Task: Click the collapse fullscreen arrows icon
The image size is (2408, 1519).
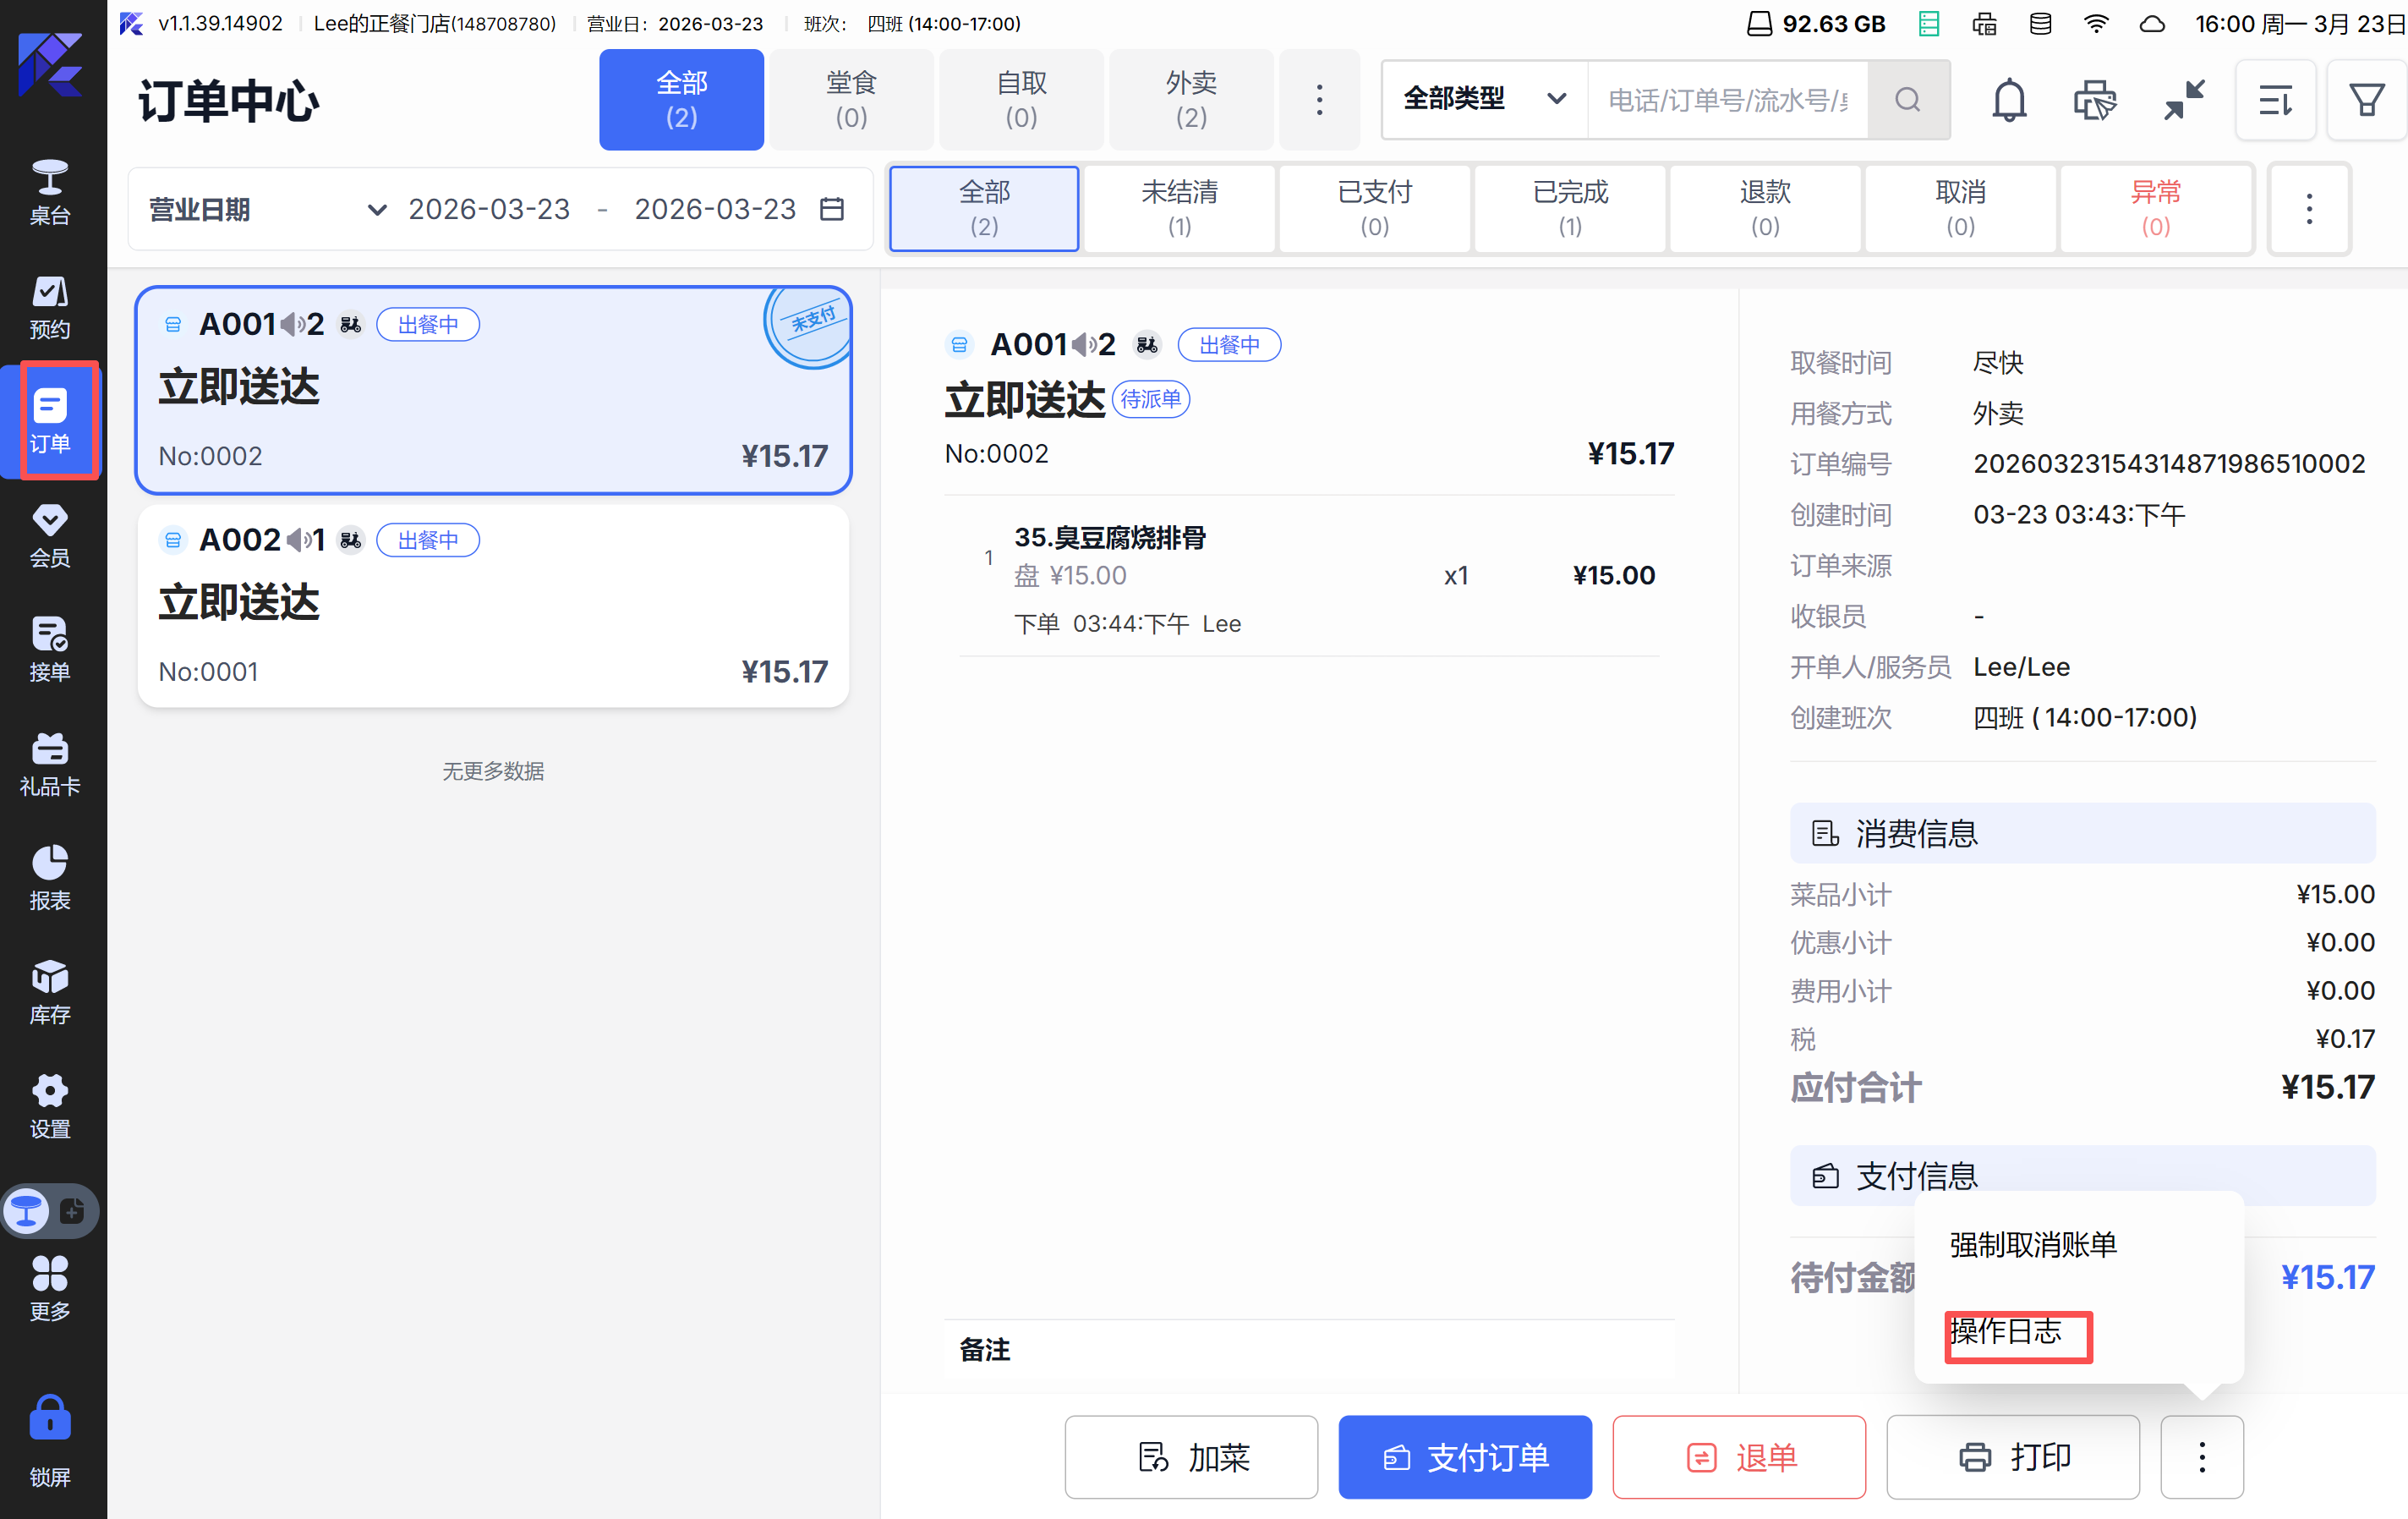Action: (2184, 99)
